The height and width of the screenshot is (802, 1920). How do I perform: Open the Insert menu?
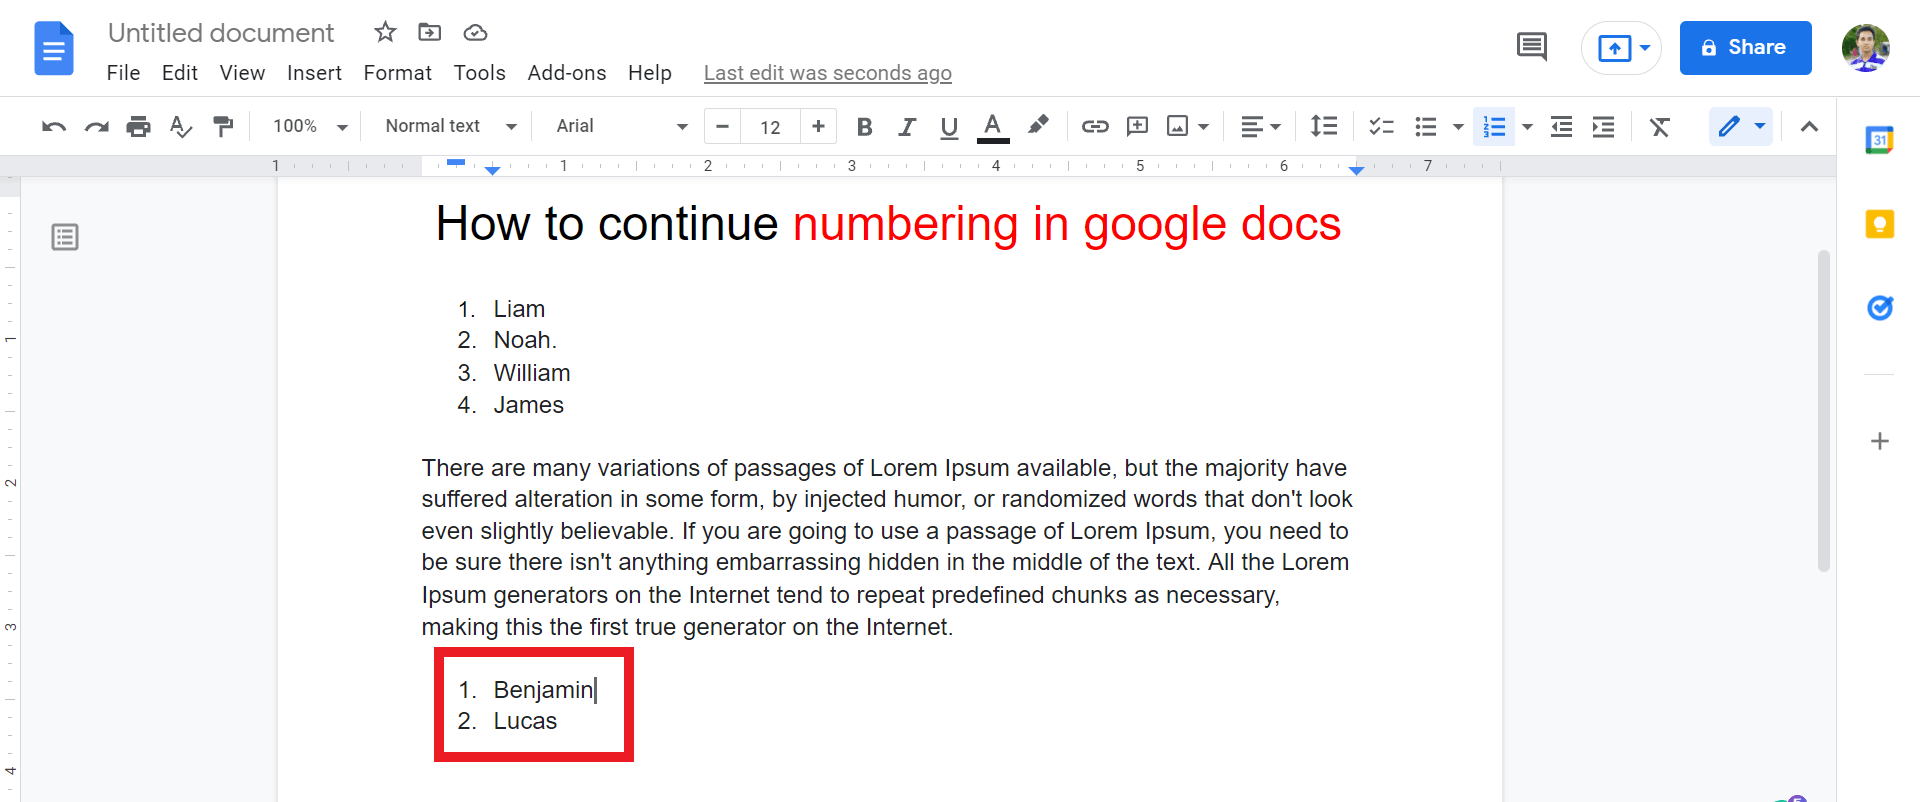(x=314, y=73)
